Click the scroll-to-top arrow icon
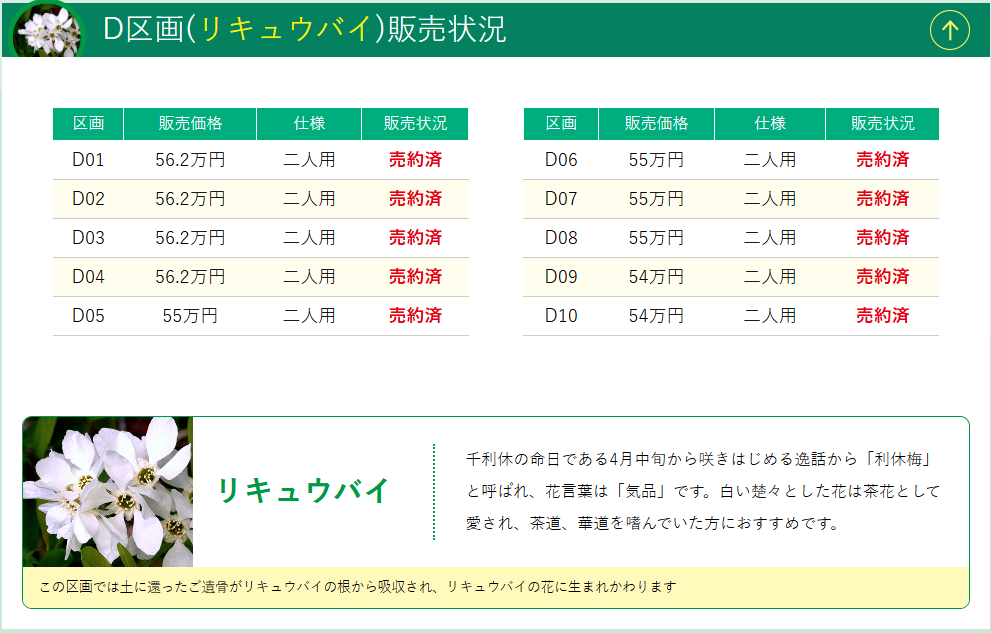 (950, 30)
